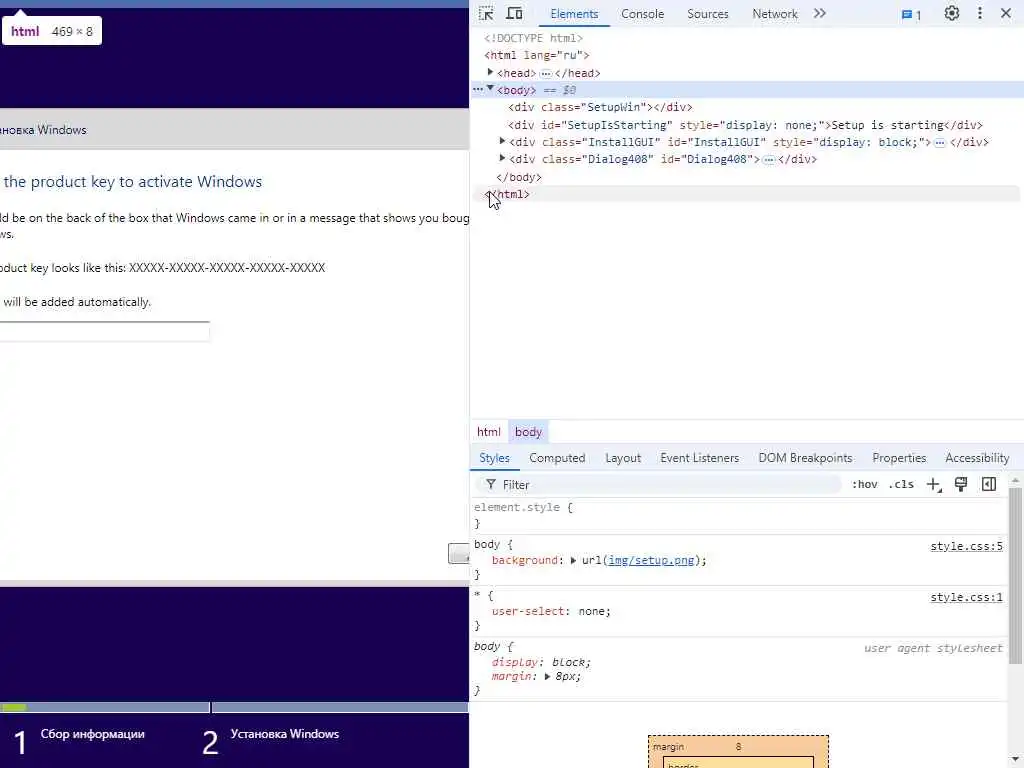Open the Network tab

tap(775, 14)
